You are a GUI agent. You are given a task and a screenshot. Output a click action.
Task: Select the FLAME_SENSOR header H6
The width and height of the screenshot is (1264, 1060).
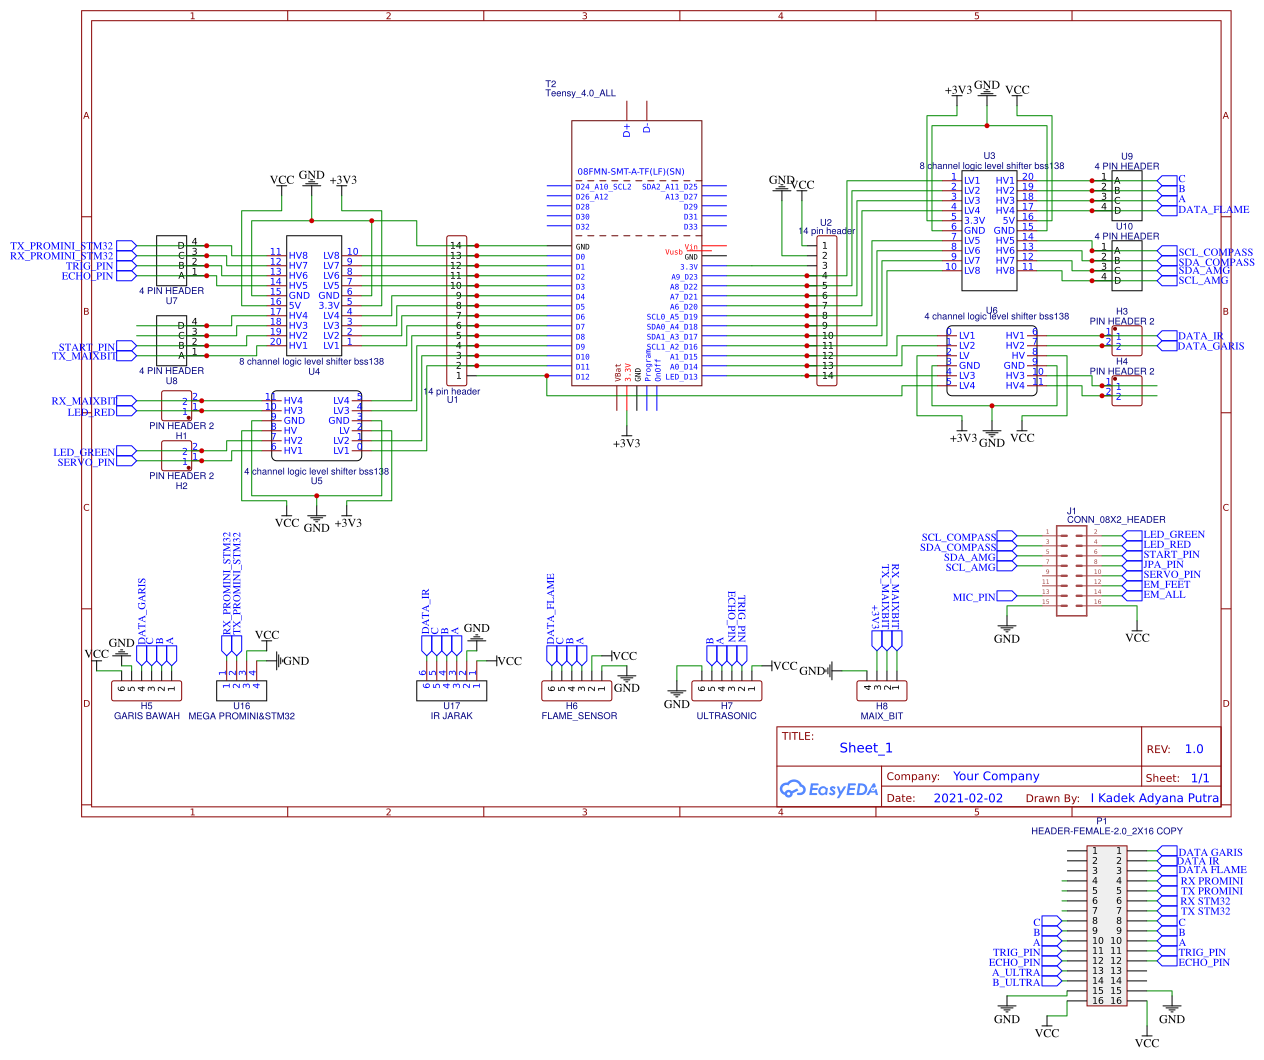point(575,690)
